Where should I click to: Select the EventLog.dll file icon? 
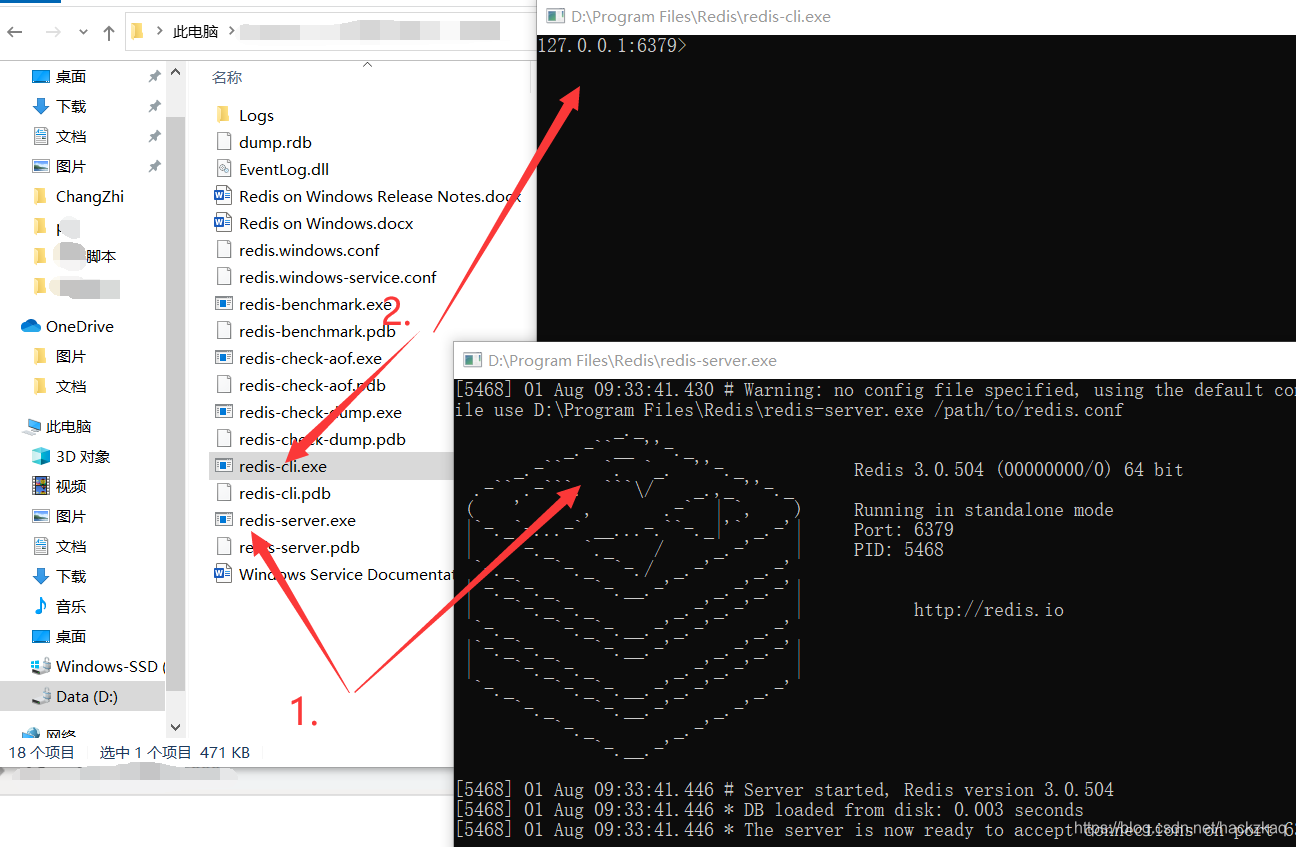click(x=224, y=169)
